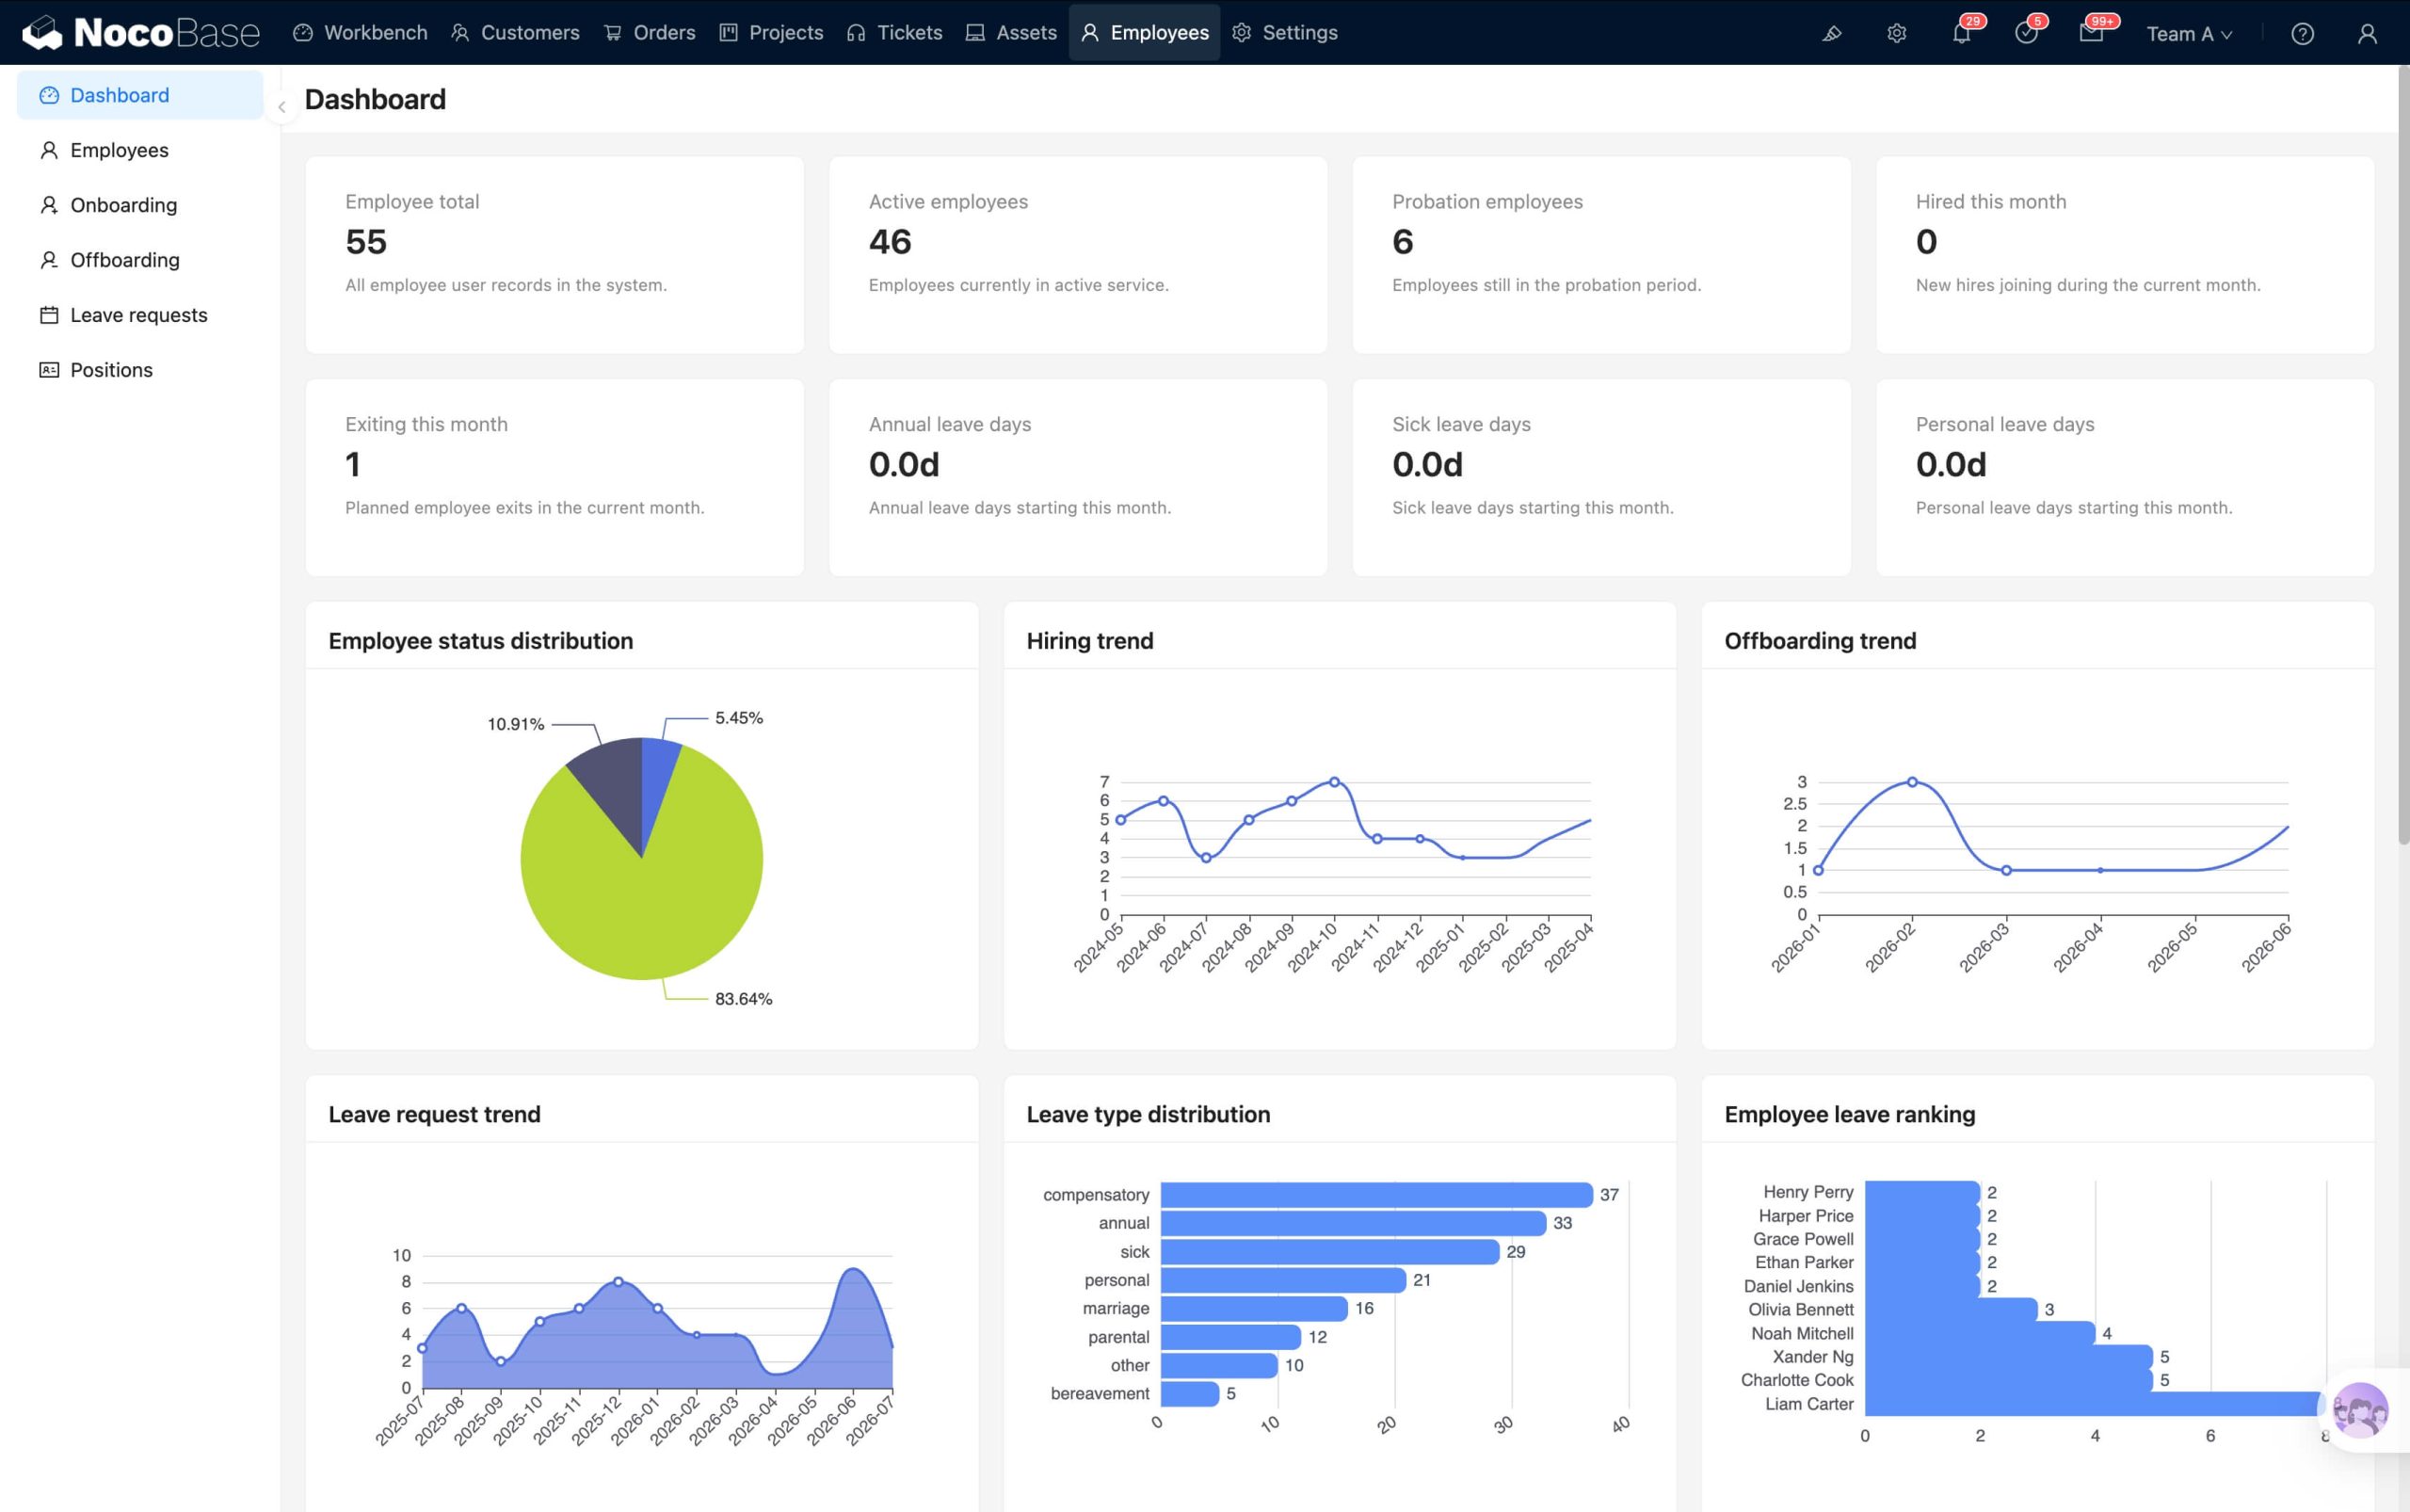Open Employees in the sidebar
This screenshot has height=1512, width=2410.
pos(140,150)
